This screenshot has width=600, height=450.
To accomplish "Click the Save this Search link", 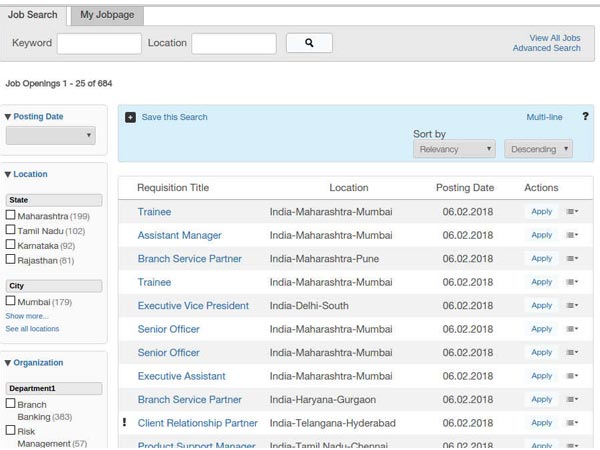I will (174, 117).
